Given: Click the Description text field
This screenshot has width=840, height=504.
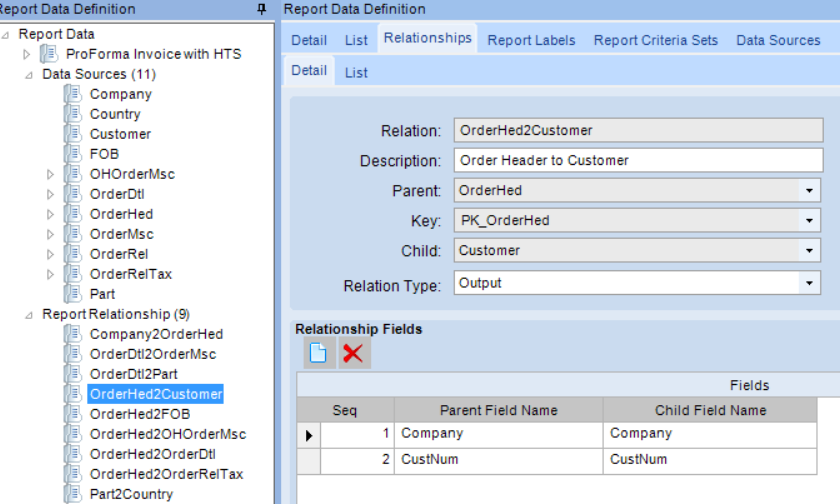Looking at the screenshot, I should point(638,160).
